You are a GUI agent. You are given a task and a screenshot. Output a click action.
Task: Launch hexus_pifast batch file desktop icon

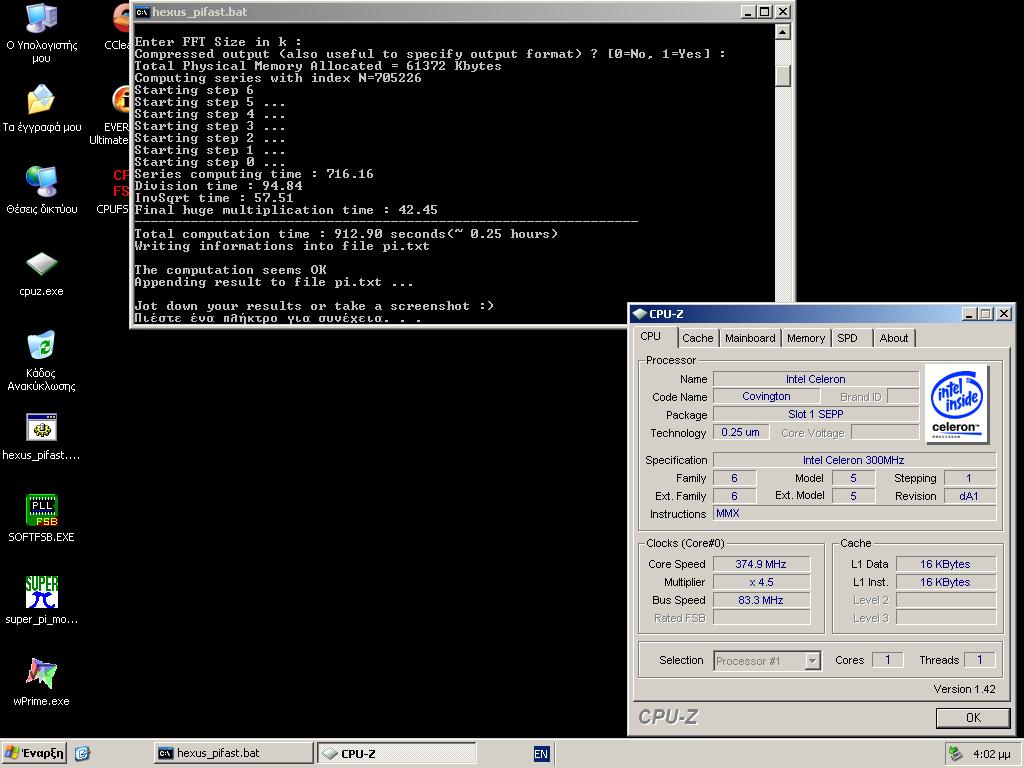click(41, 428)
